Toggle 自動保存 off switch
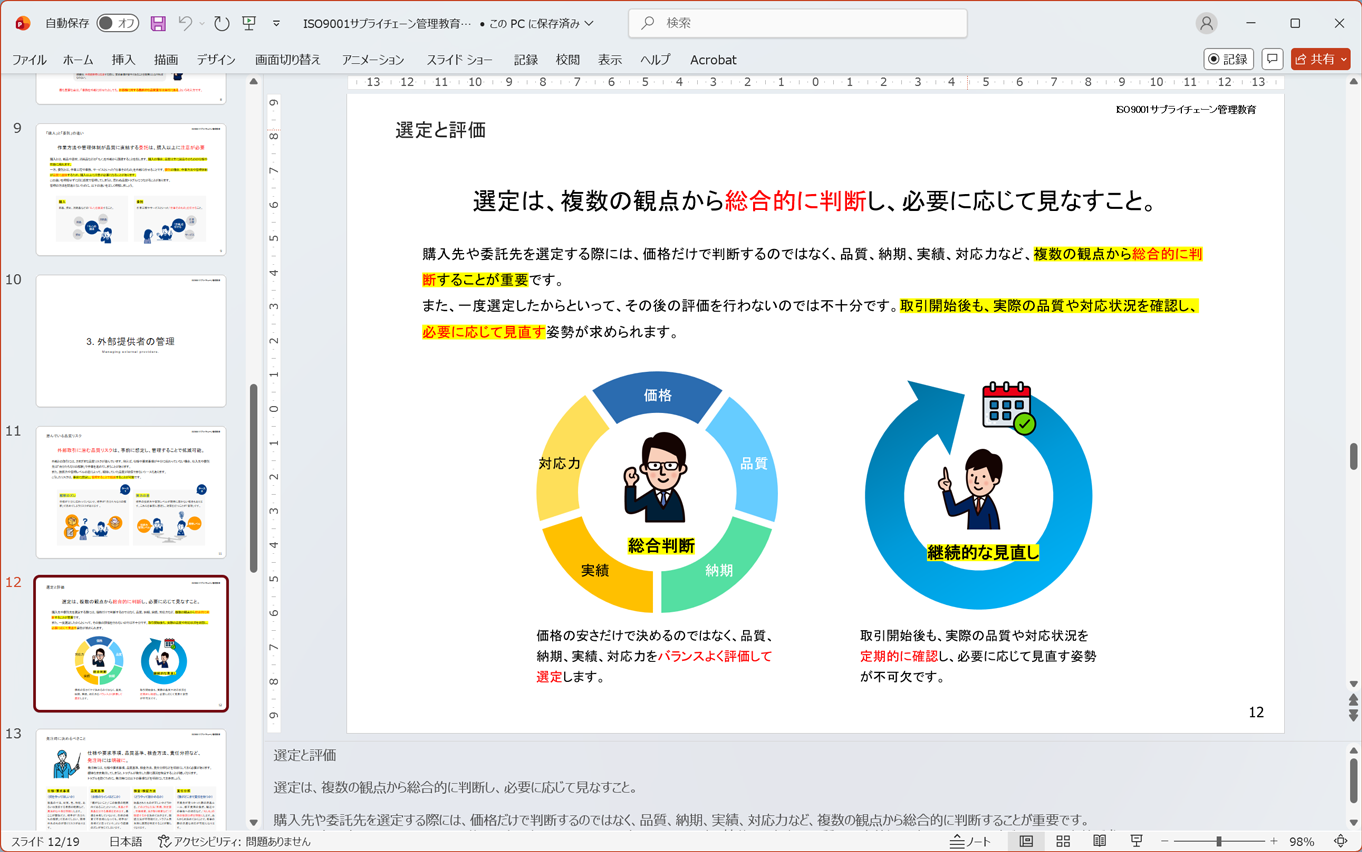The height and width of the screenshot is (852, 1362). (x=118, y=23)
